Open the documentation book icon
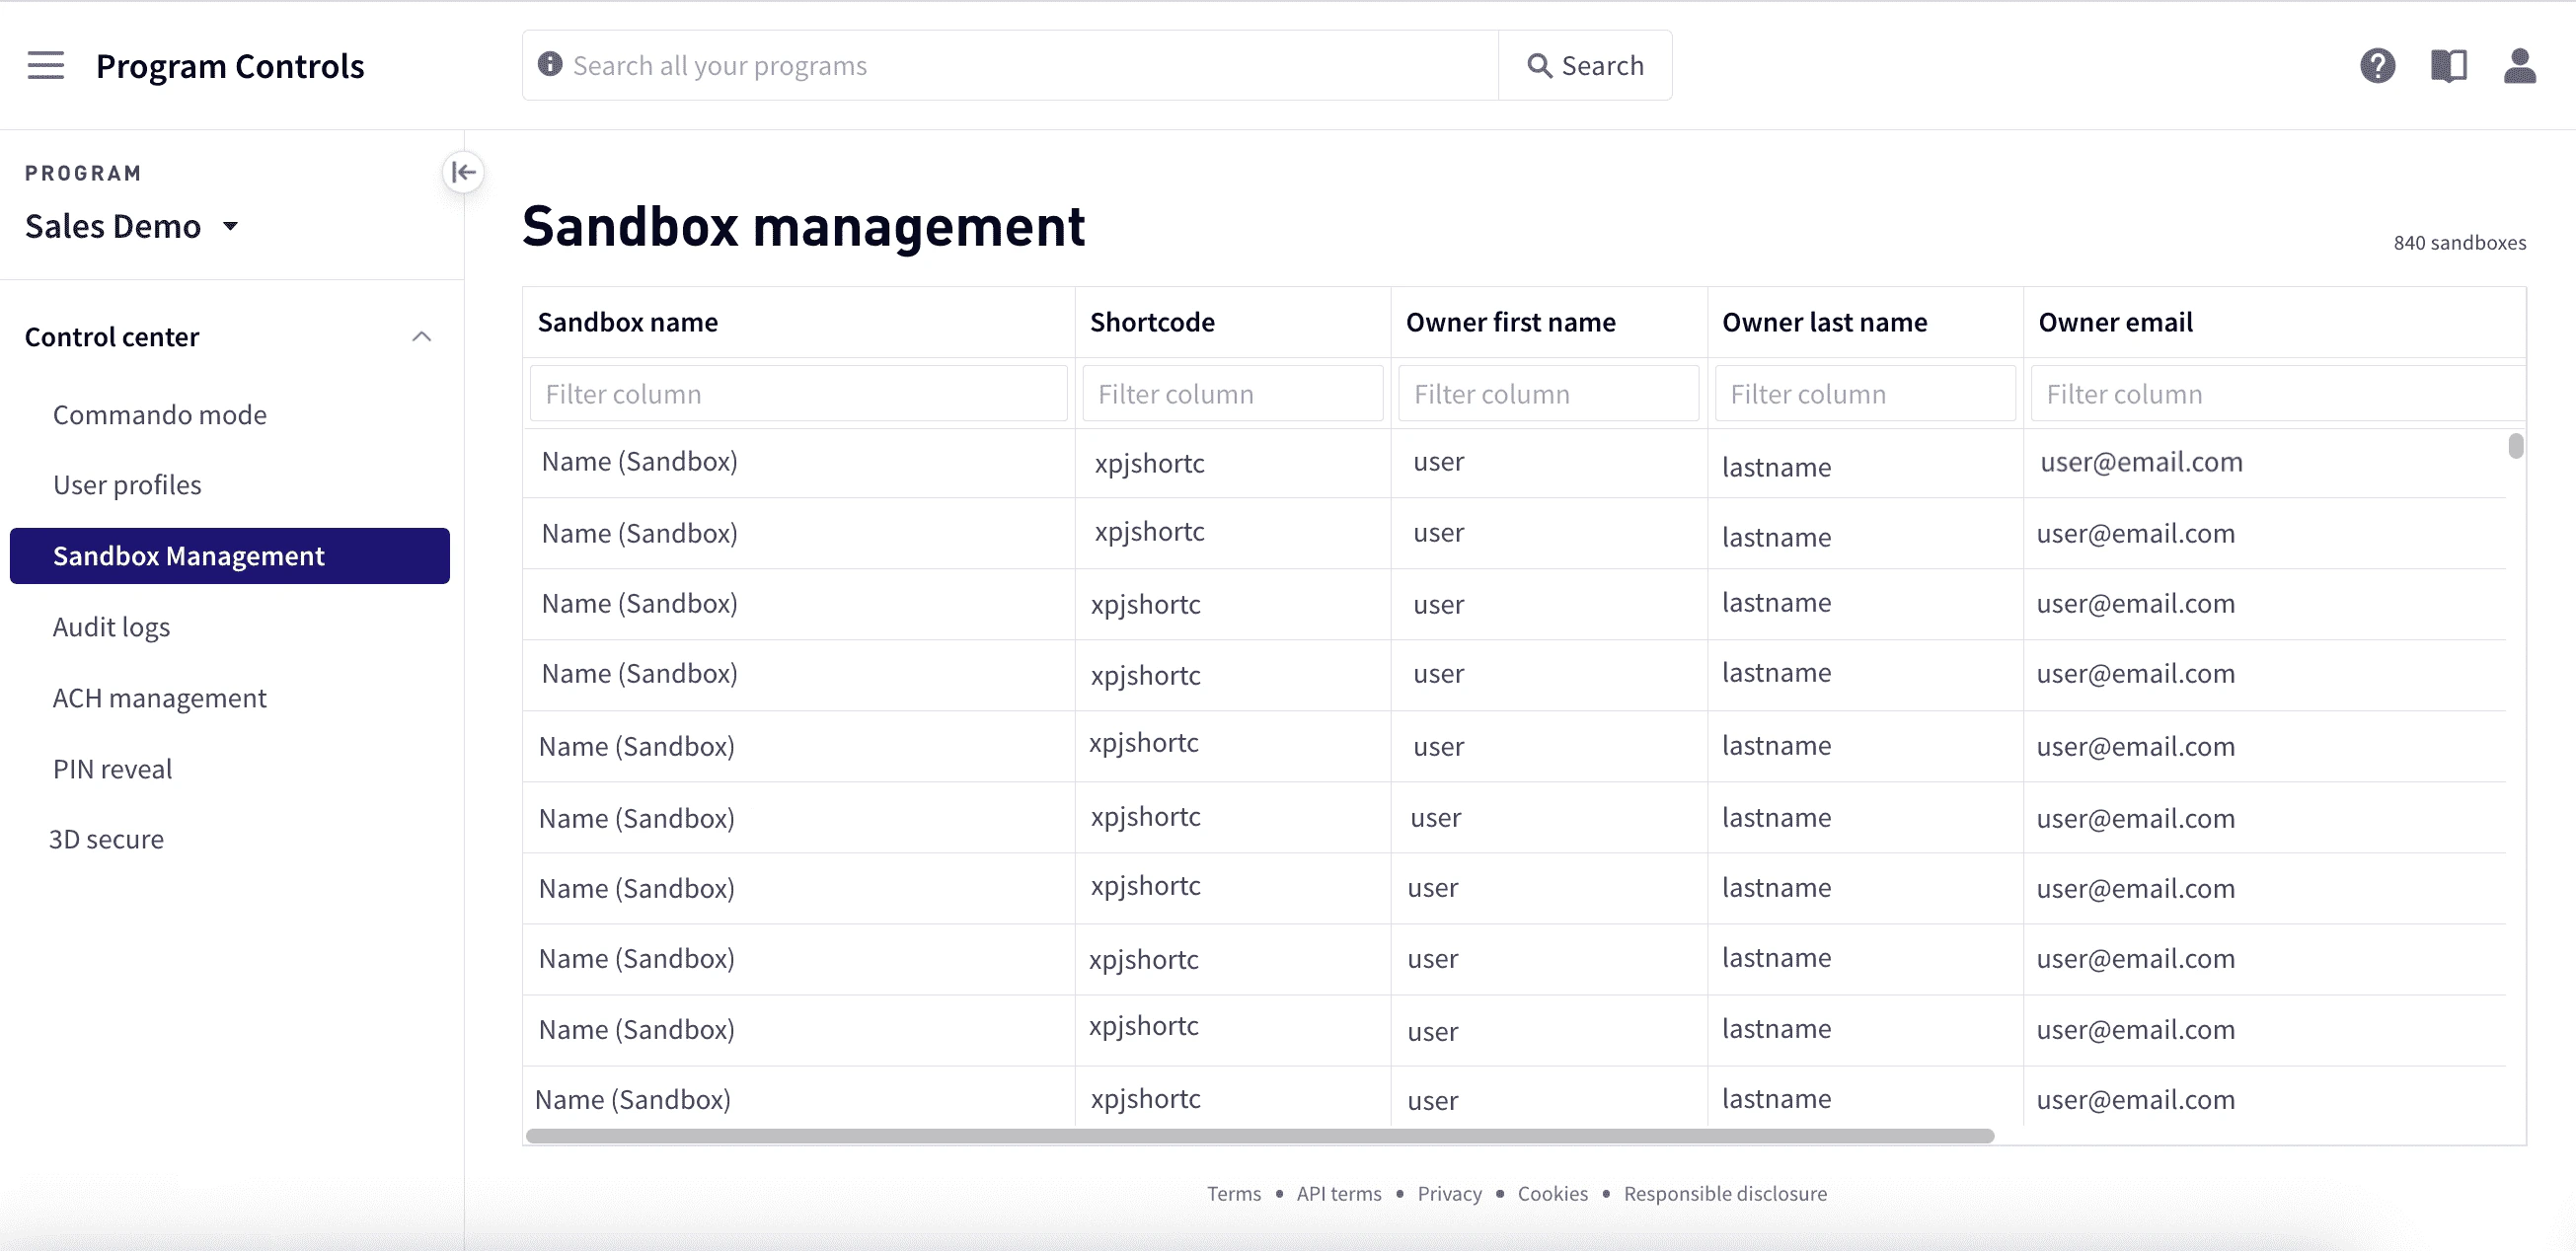 click(2449, 65)
